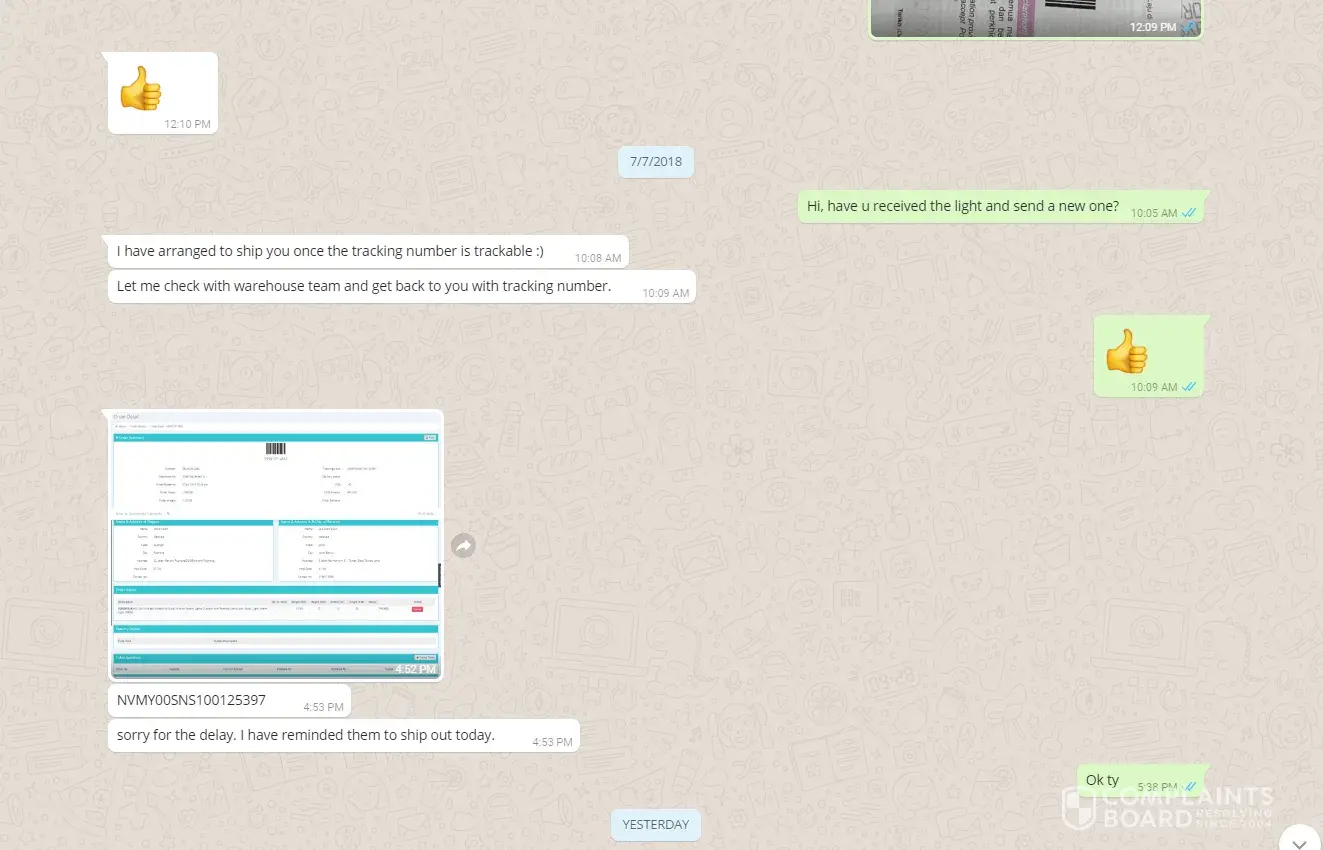Image resolution: width=1323 pixels, height=850 pixels.
Task: Click the 10:05 AM timestamp
Action: (x=1154, y=213)
